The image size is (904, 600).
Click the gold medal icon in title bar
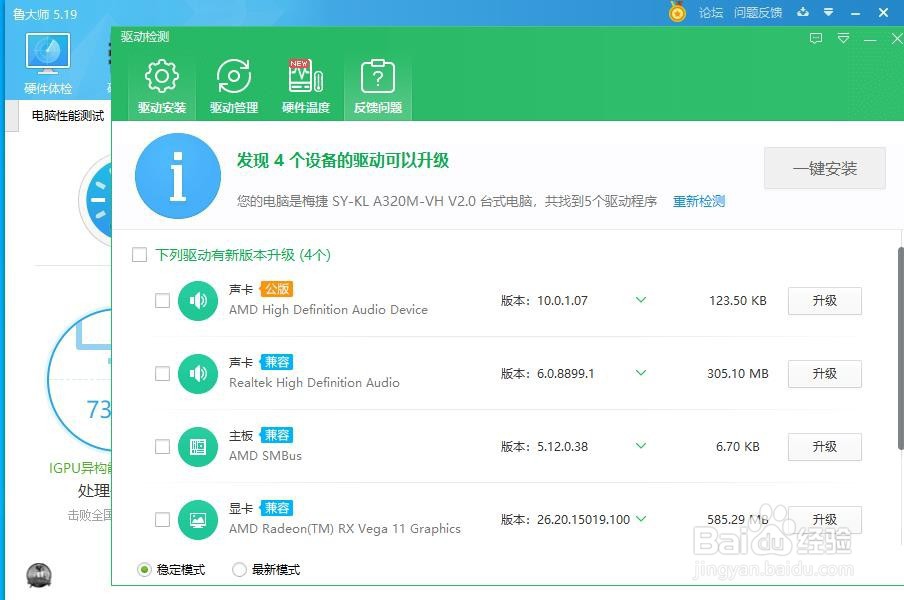(677, 12)
